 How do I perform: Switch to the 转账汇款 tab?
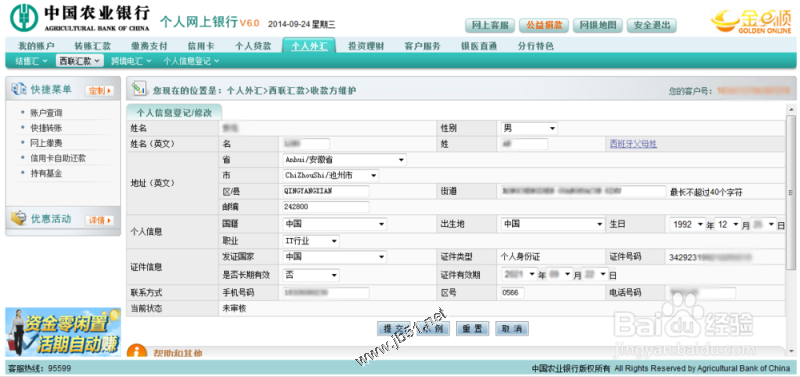92,46
